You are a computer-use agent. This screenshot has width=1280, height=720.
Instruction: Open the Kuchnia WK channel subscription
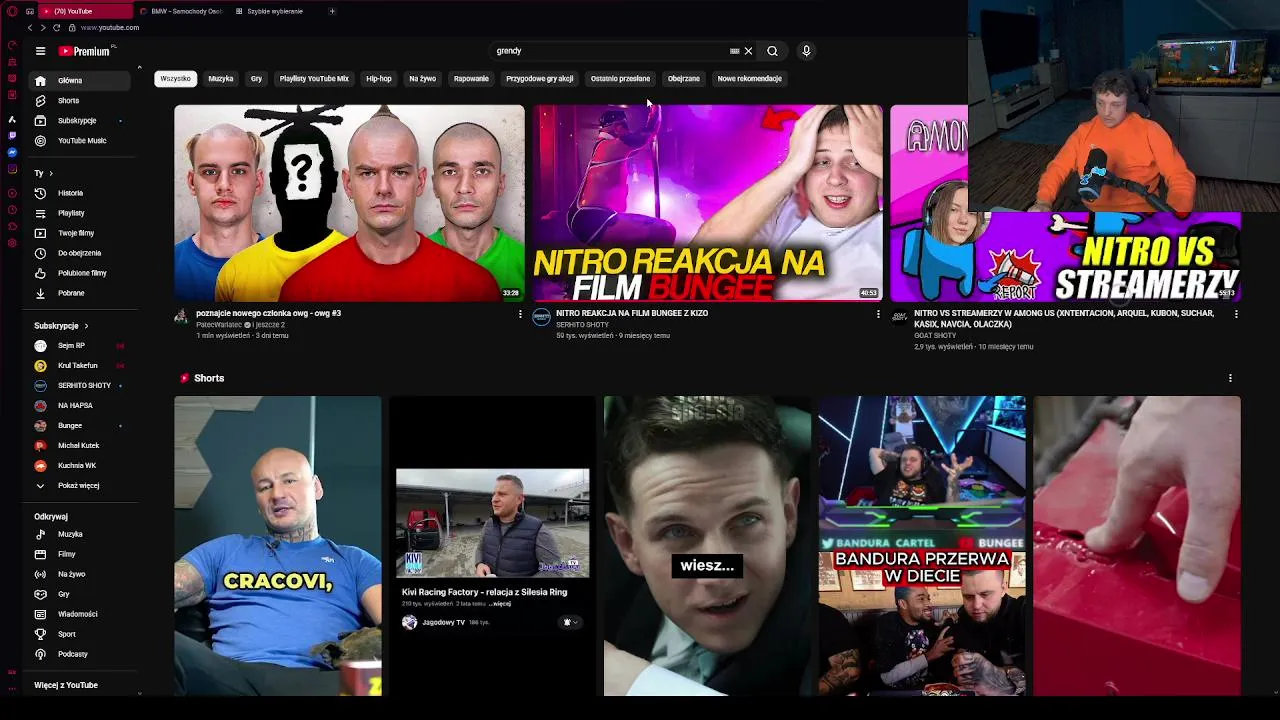click(80, 465)
